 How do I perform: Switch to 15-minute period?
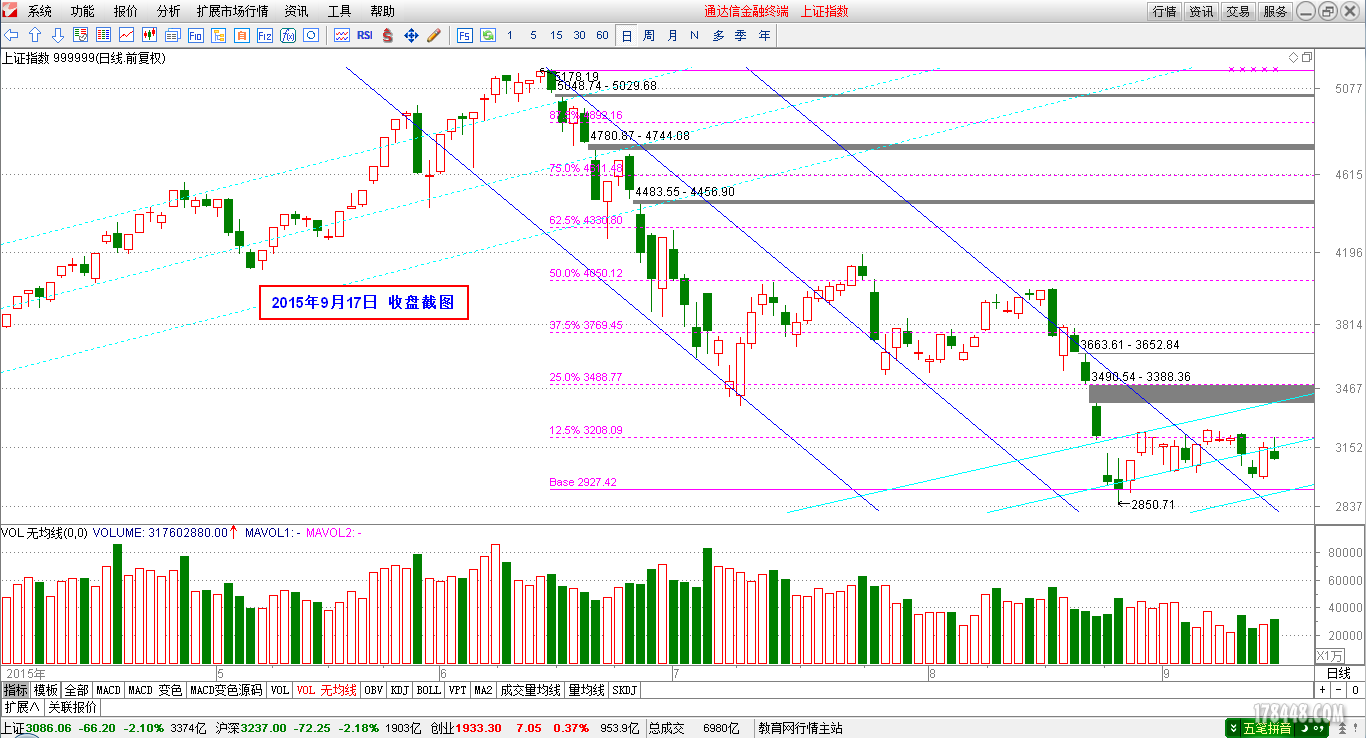tap(556, 35)
